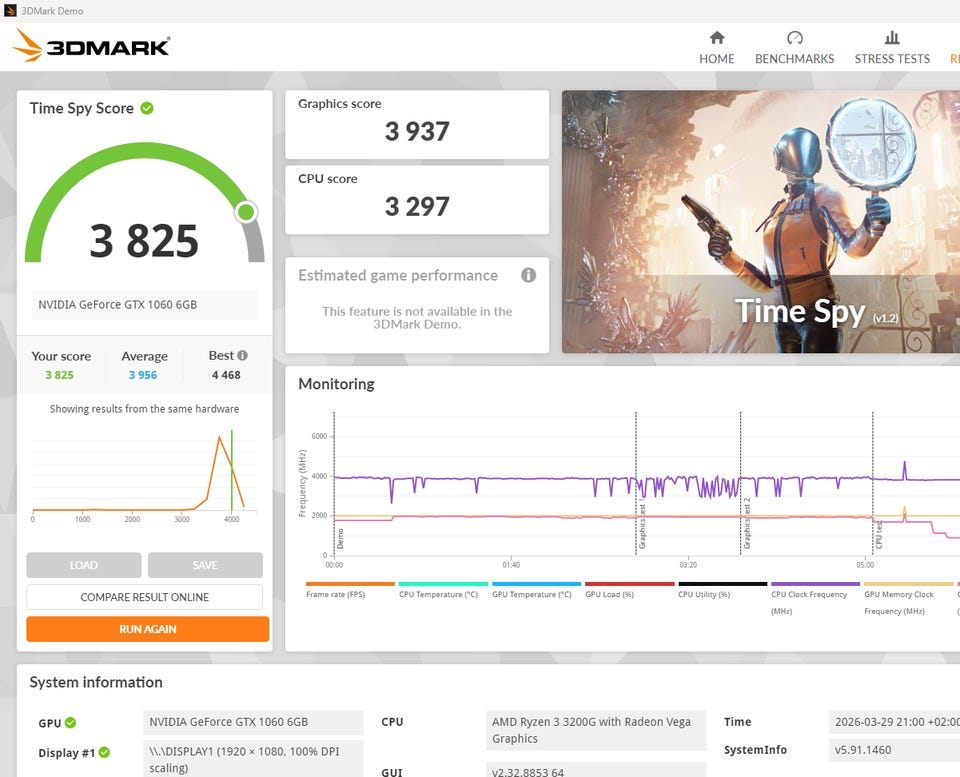This screenshot has width=960, height=777.
Task: Open the BENCHMARKS tab
Action: pos(794,59)
